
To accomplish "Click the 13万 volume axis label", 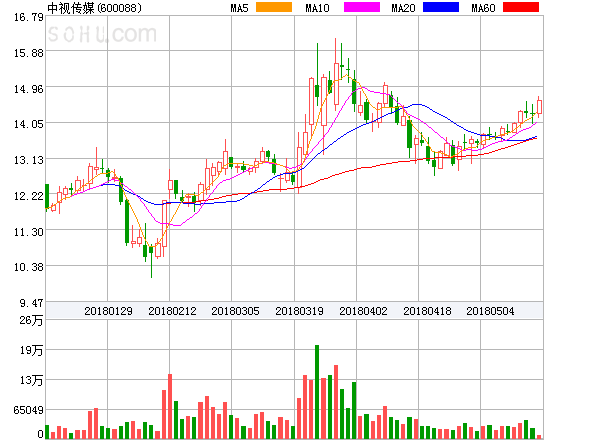I will click(31, 380).
